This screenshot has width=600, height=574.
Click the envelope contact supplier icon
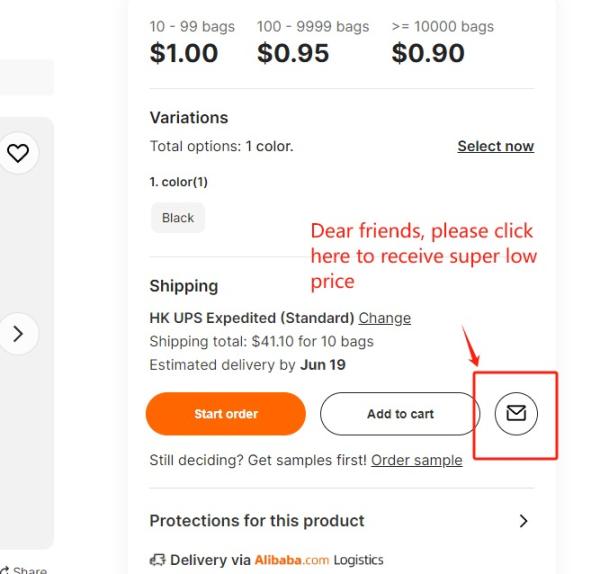pos(516,414)
